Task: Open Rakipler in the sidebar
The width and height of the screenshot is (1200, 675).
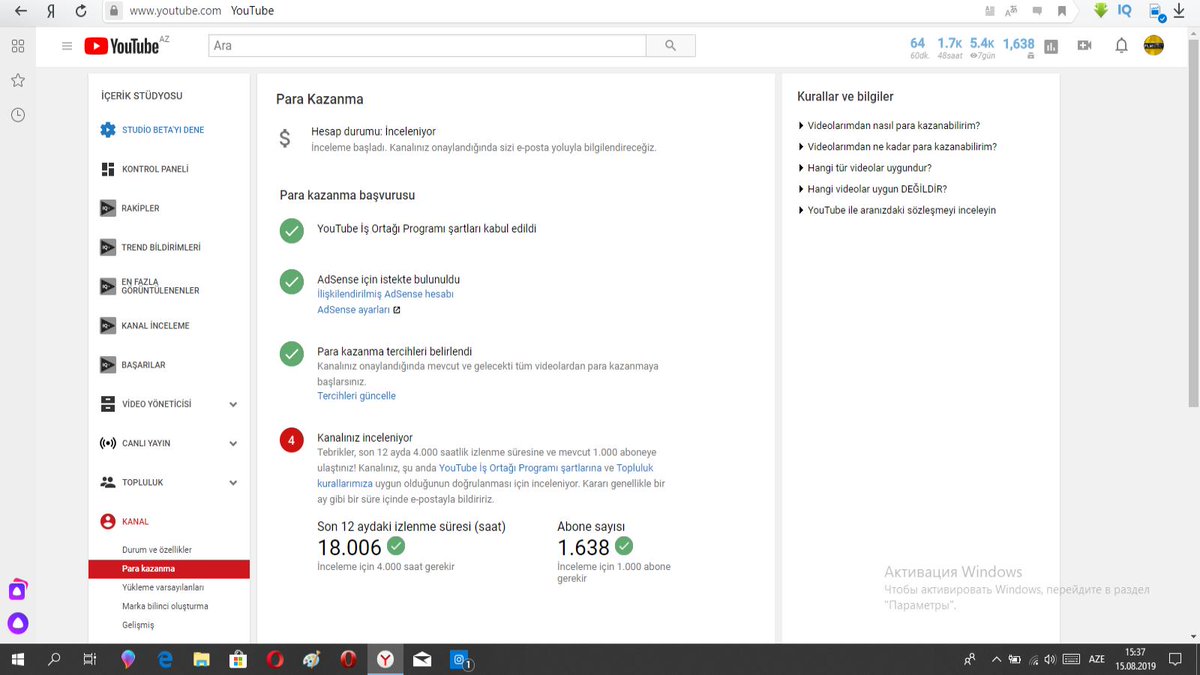Action: [130, 208]
